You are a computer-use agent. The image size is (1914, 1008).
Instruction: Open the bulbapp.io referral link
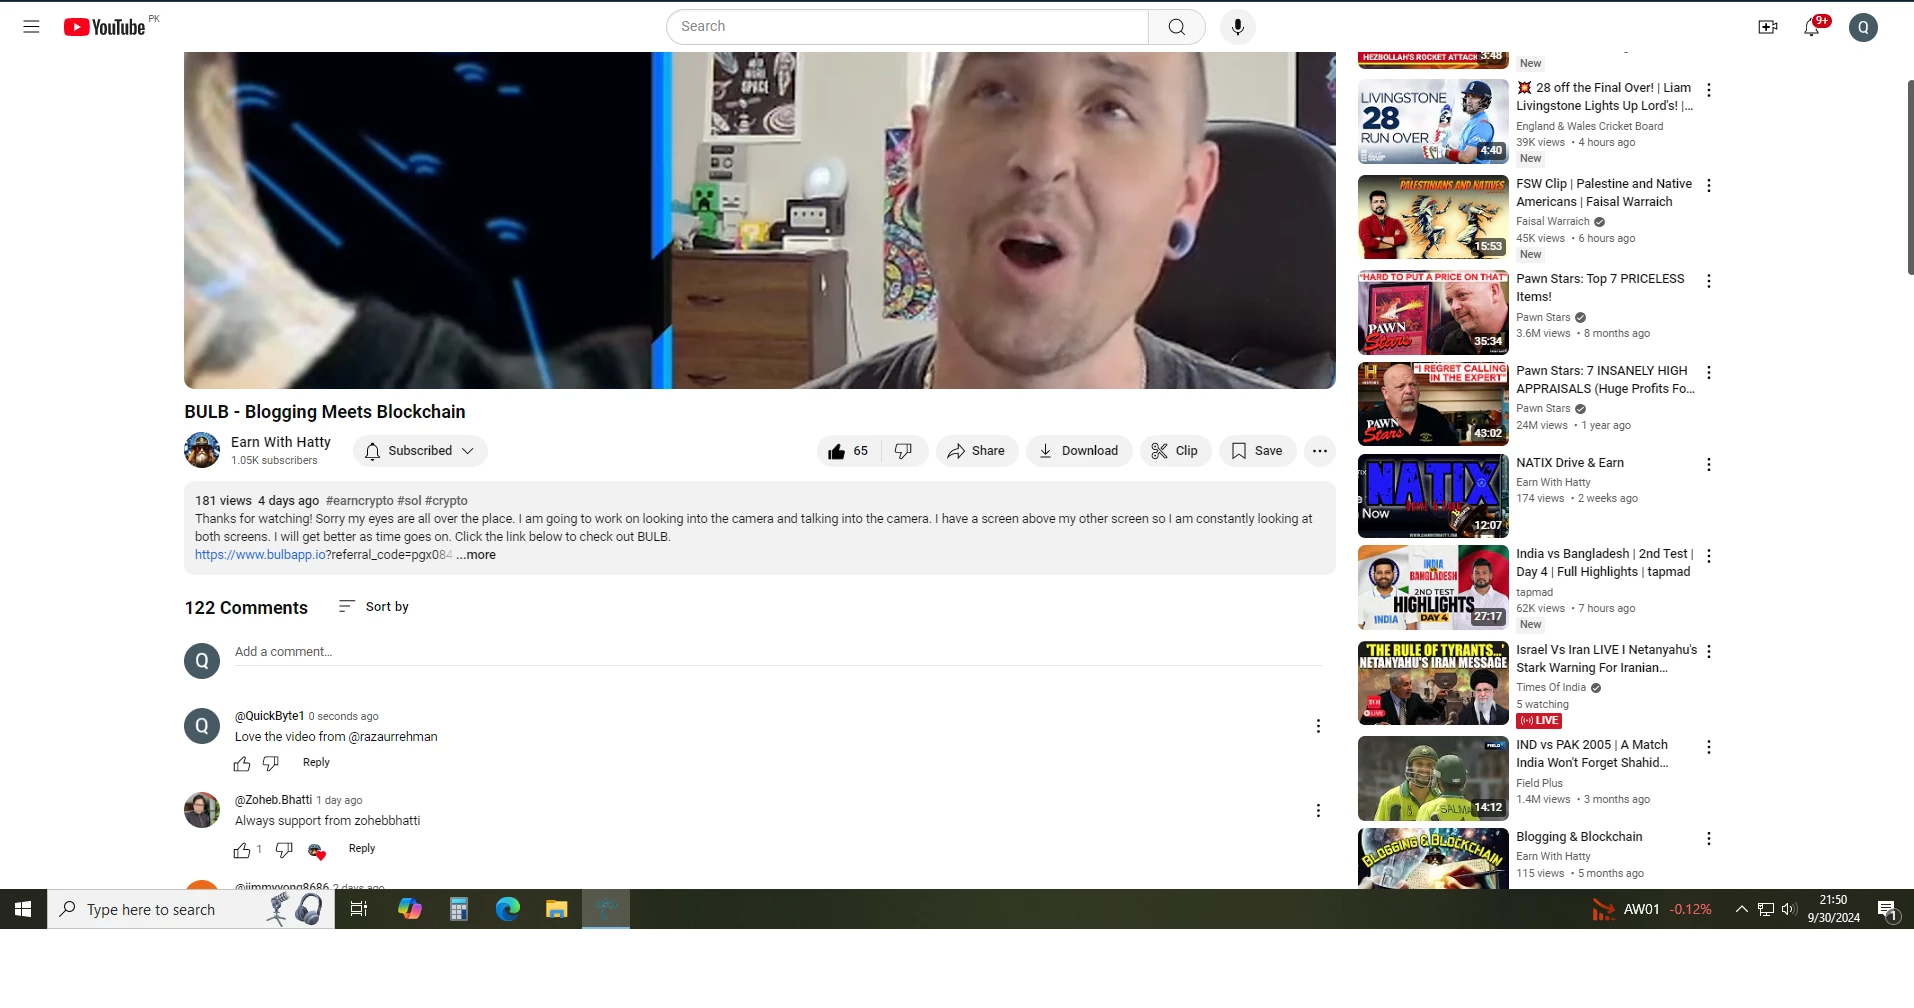(323, 555)
